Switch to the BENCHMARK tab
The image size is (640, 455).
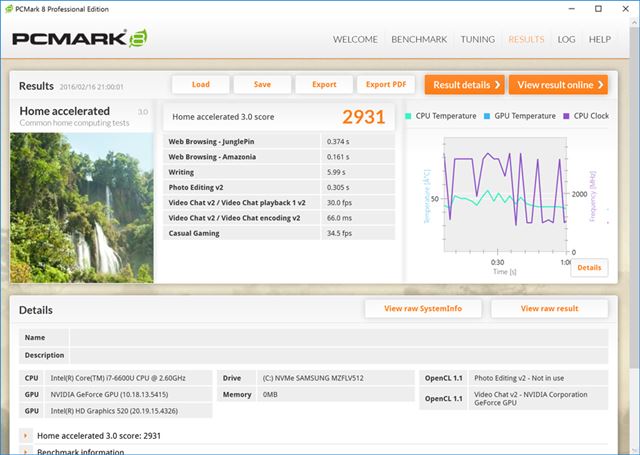click(419, 40)
